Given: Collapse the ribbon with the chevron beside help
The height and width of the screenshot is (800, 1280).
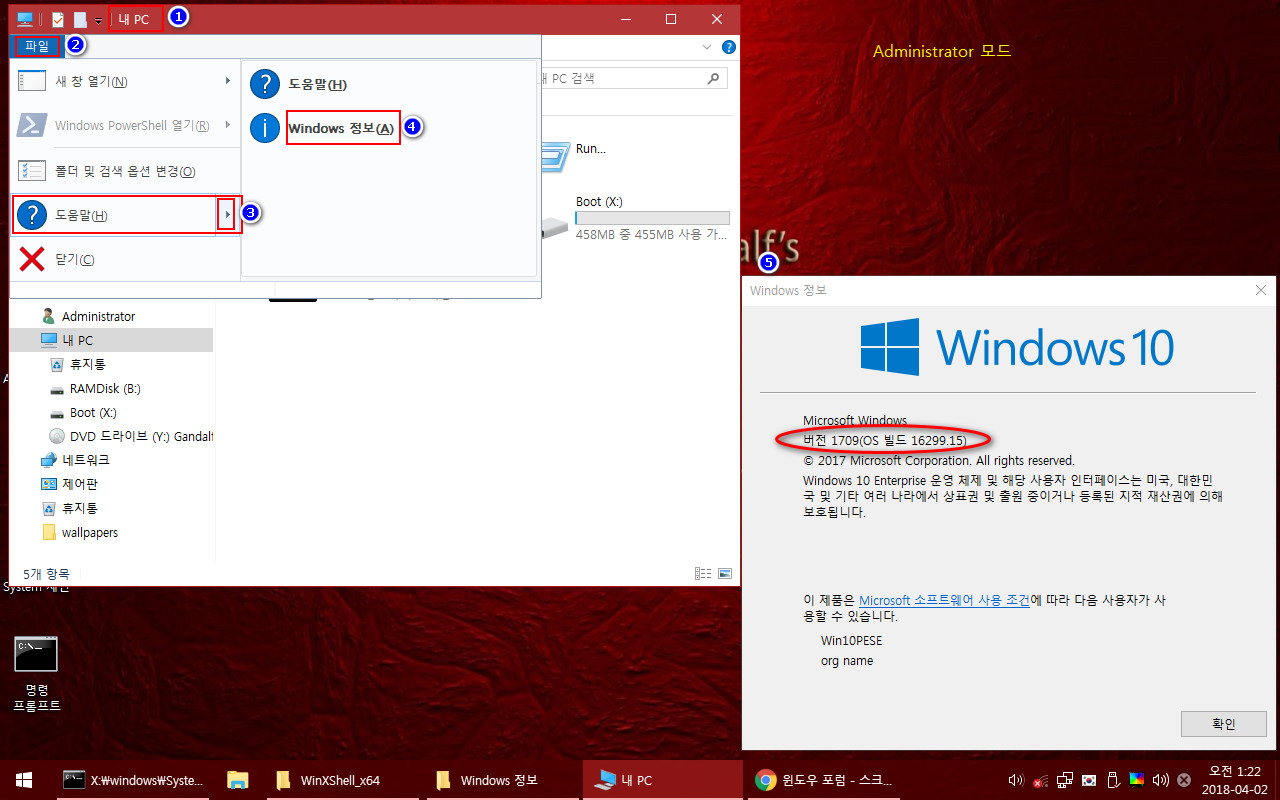Looking at the screenshot, I should coord(707,47).
